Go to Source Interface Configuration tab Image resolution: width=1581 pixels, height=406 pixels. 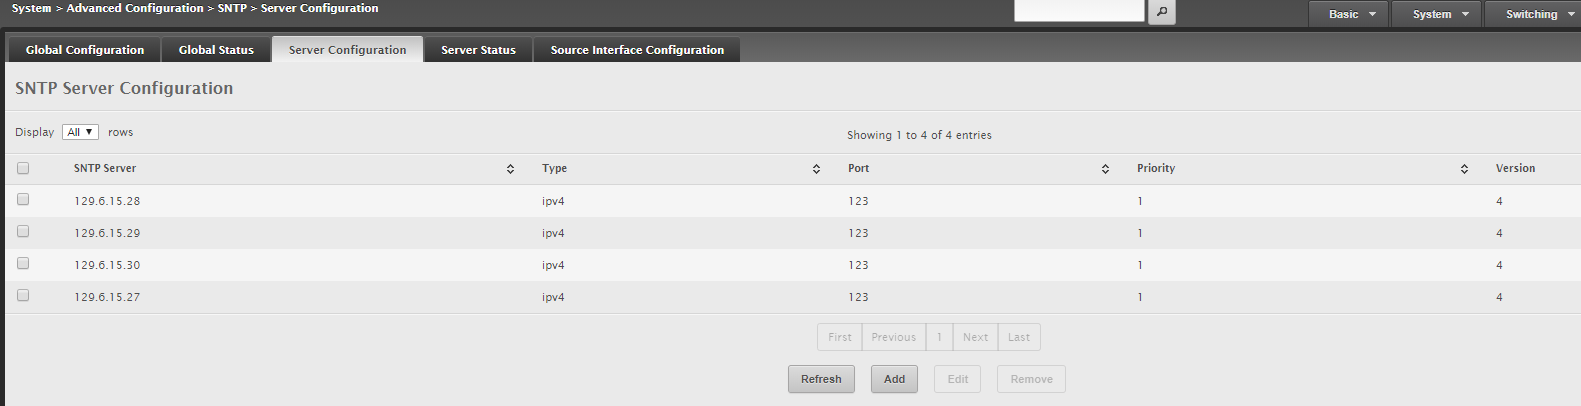(x=637, y=50)
